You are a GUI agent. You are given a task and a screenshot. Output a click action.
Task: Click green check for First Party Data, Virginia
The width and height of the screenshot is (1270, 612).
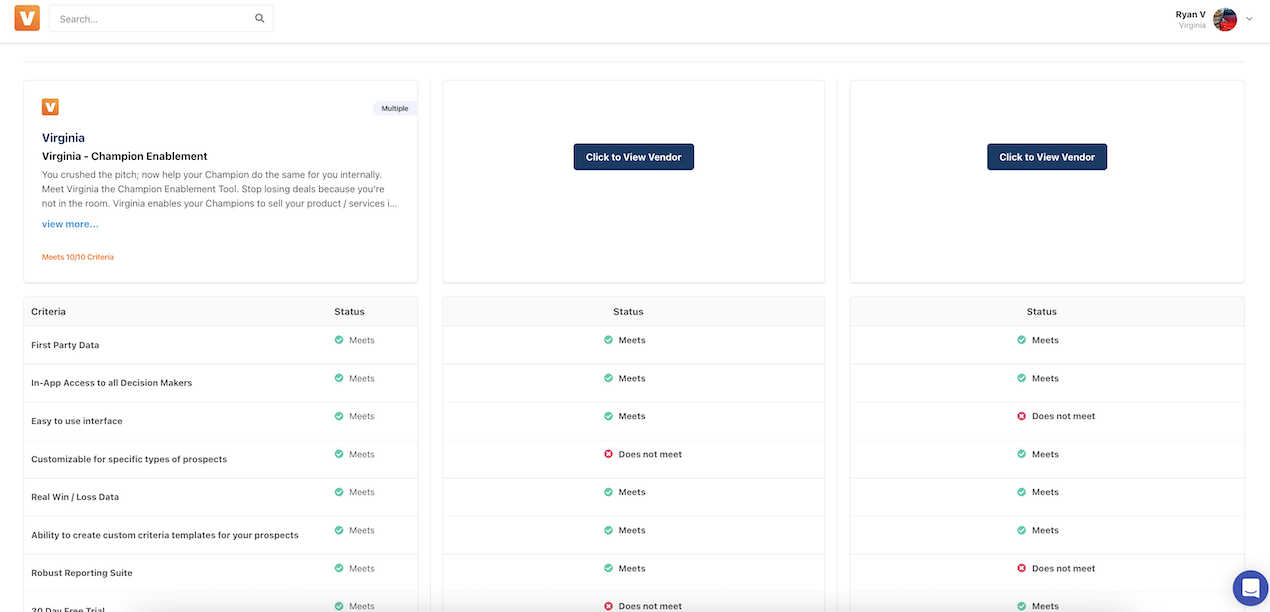[339, 340]
